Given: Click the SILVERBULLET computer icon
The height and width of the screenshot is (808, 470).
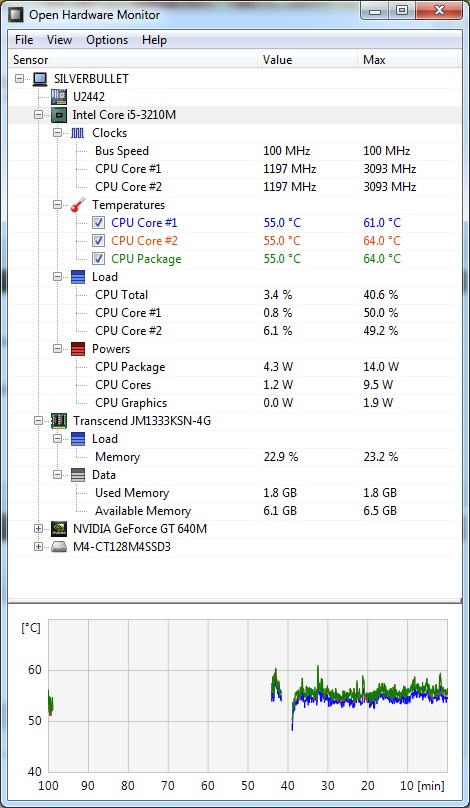Looking at the screenshot, I should coord(40,79).
